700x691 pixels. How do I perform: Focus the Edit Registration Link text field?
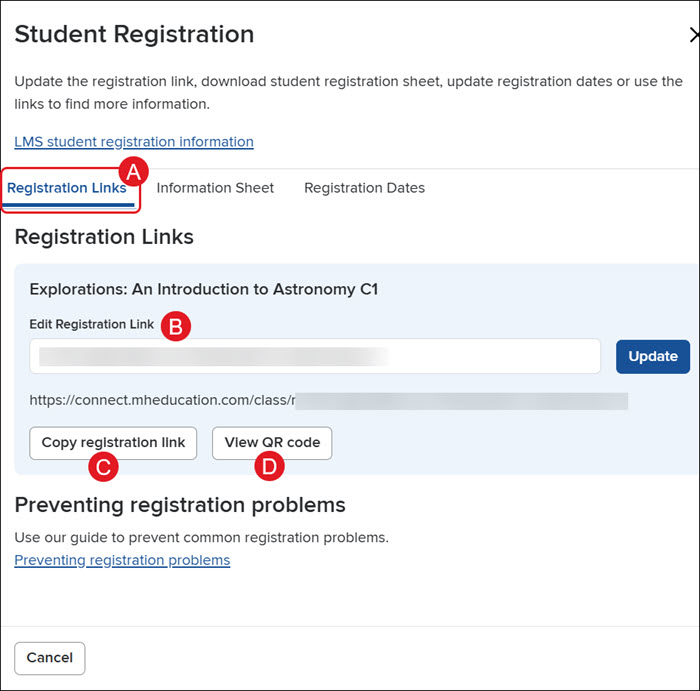click(315, 356)
